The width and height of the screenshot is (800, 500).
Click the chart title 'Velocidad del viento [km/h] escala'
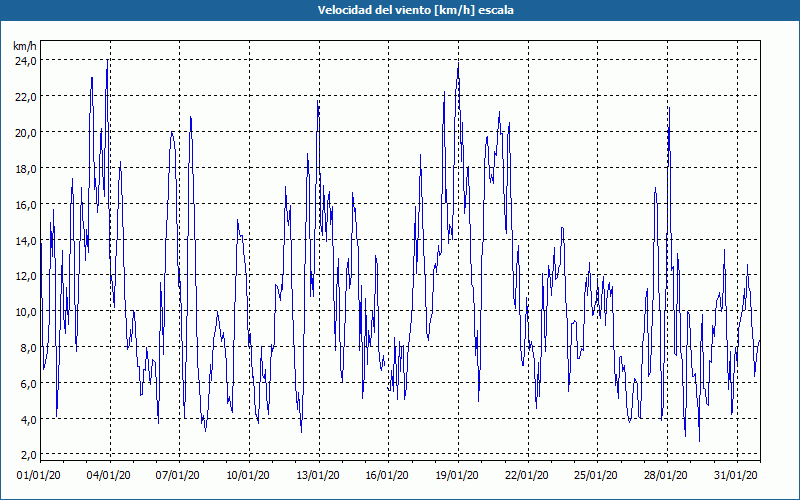416,10
